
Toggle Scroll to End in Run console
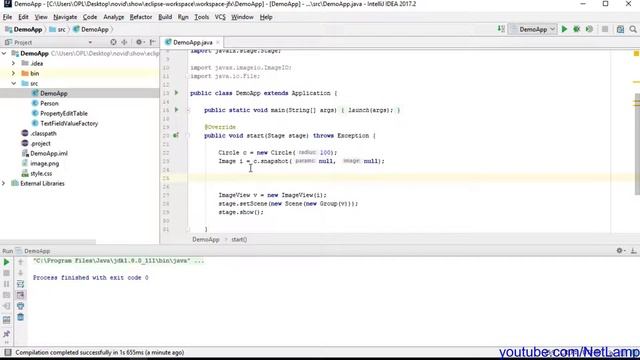click(20, 295)
